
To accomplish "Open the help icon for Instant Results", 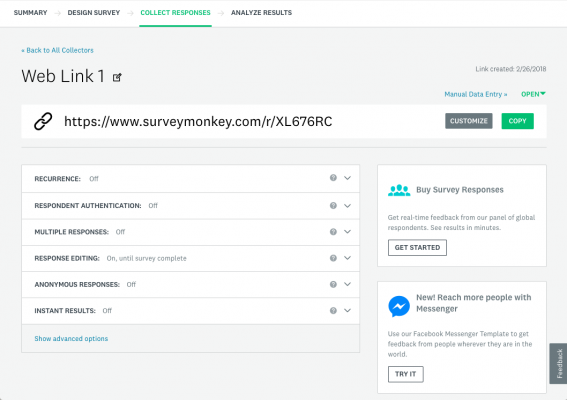I will click(333, 310).
